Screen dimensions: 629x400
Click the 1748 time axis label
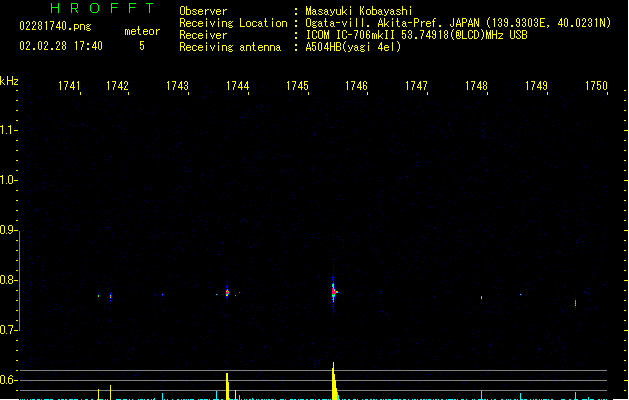click(476, 86)
